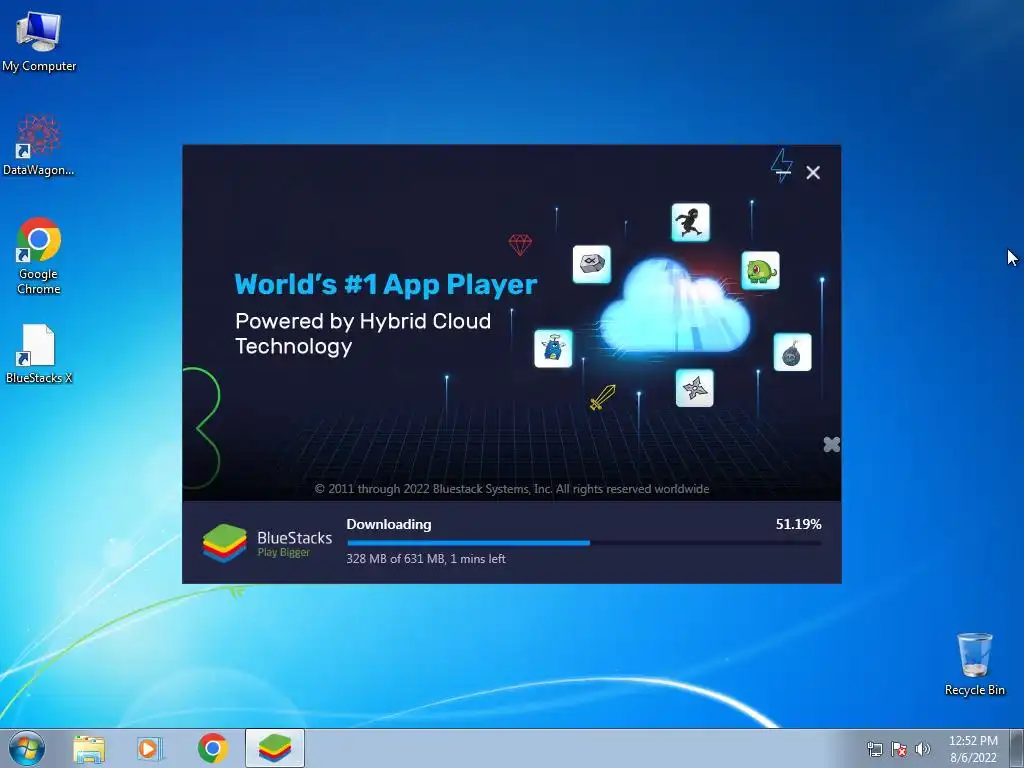This screenshot has height=768, width=1024.
Task: Click the BlueStacks logo in installer footer
Action: click(x=267, y=543)
